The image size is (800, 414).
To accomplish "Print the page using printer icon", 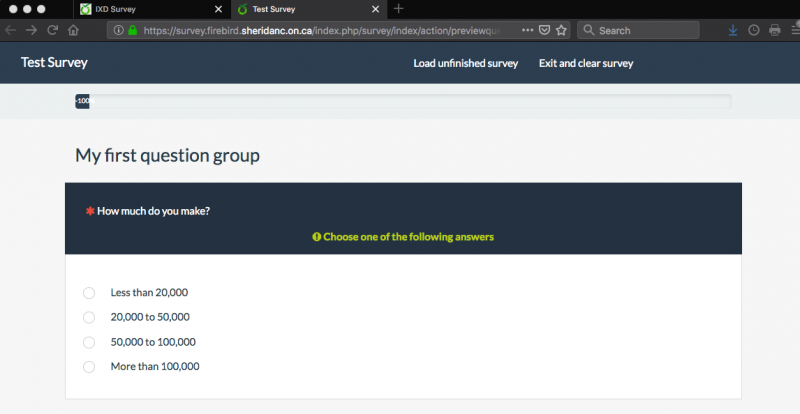I will 774,30.
